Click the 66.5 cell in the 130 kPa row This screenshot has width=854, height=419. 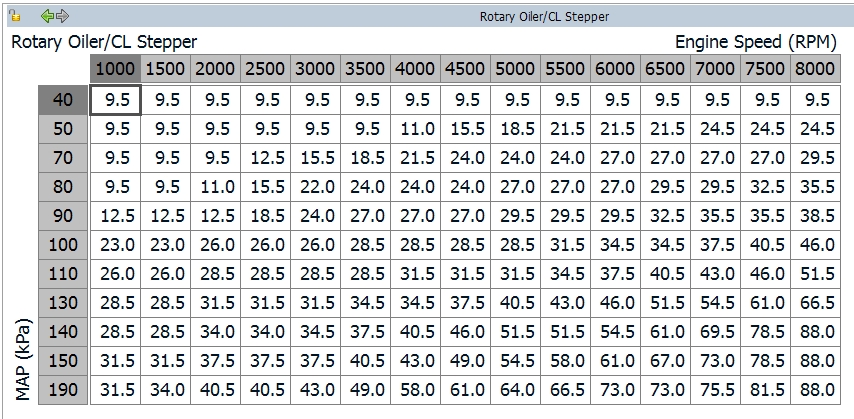tap(816, 302)
